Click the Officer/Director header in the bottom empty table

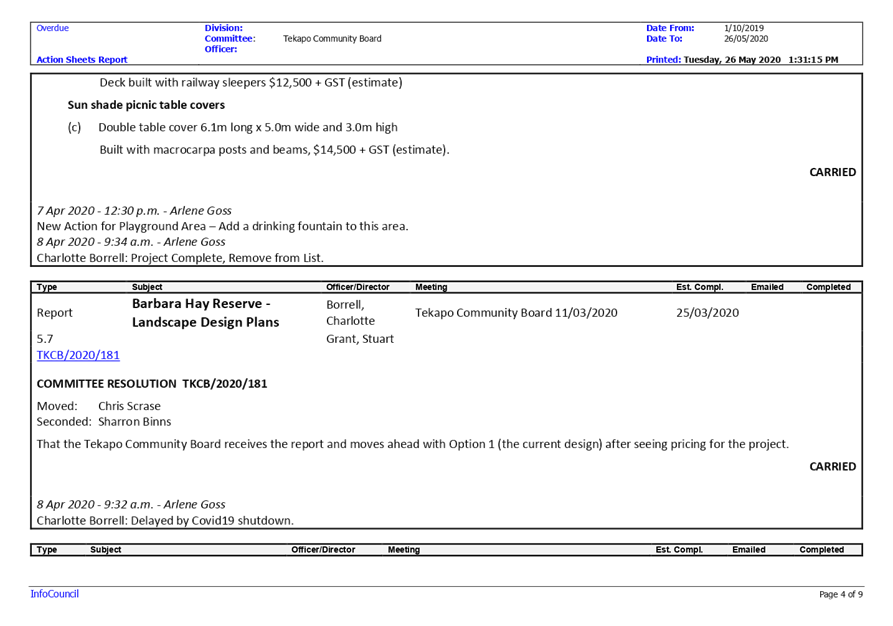click(x=323, y=550)
